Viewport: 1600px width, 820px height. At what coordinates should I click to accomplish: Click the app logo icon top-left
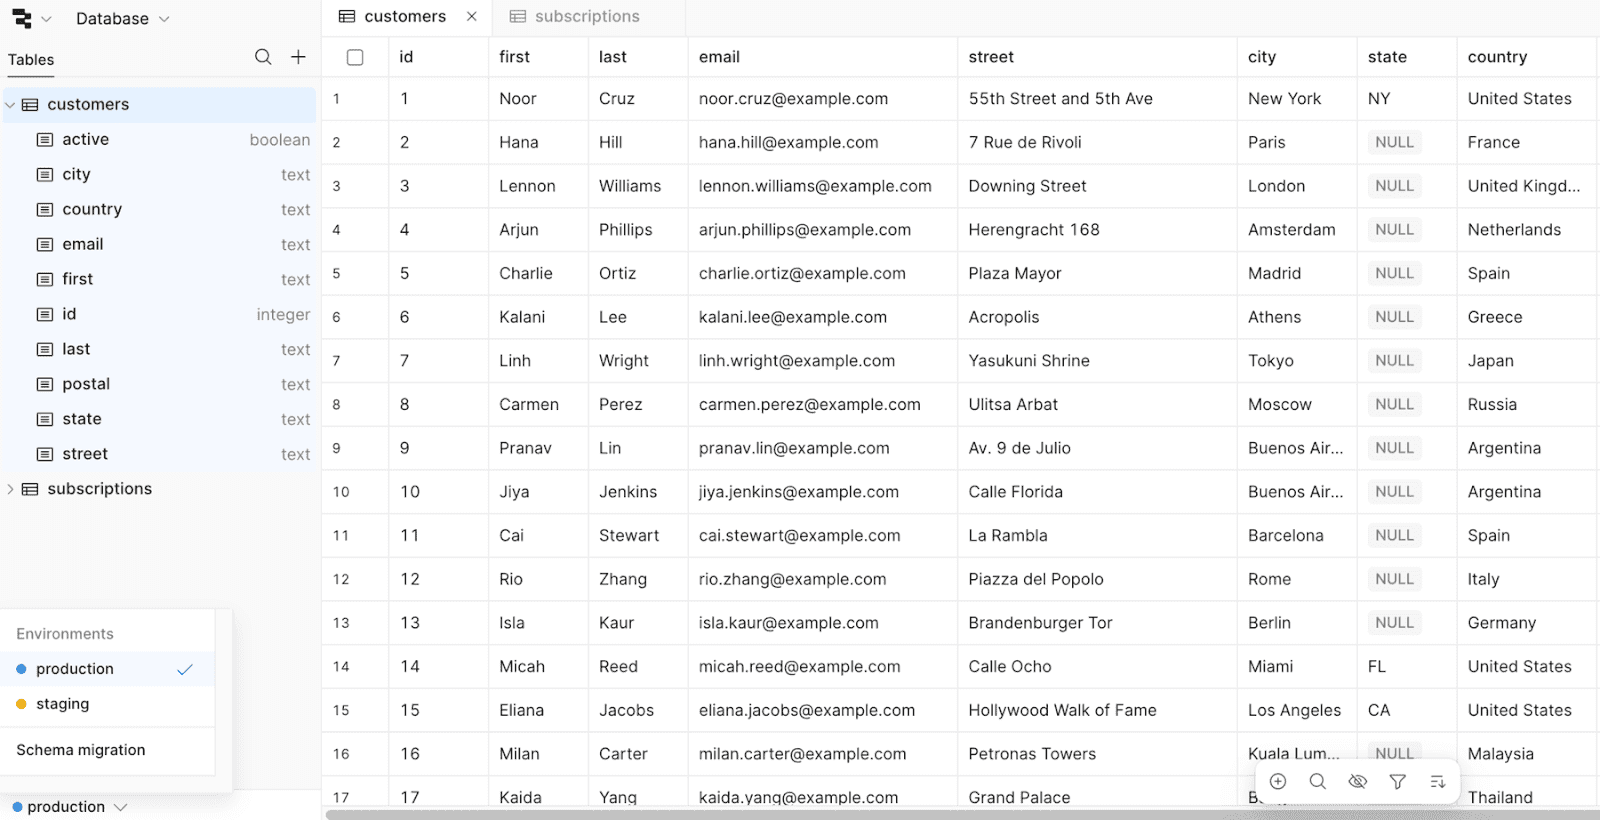(x=22, y=17)
